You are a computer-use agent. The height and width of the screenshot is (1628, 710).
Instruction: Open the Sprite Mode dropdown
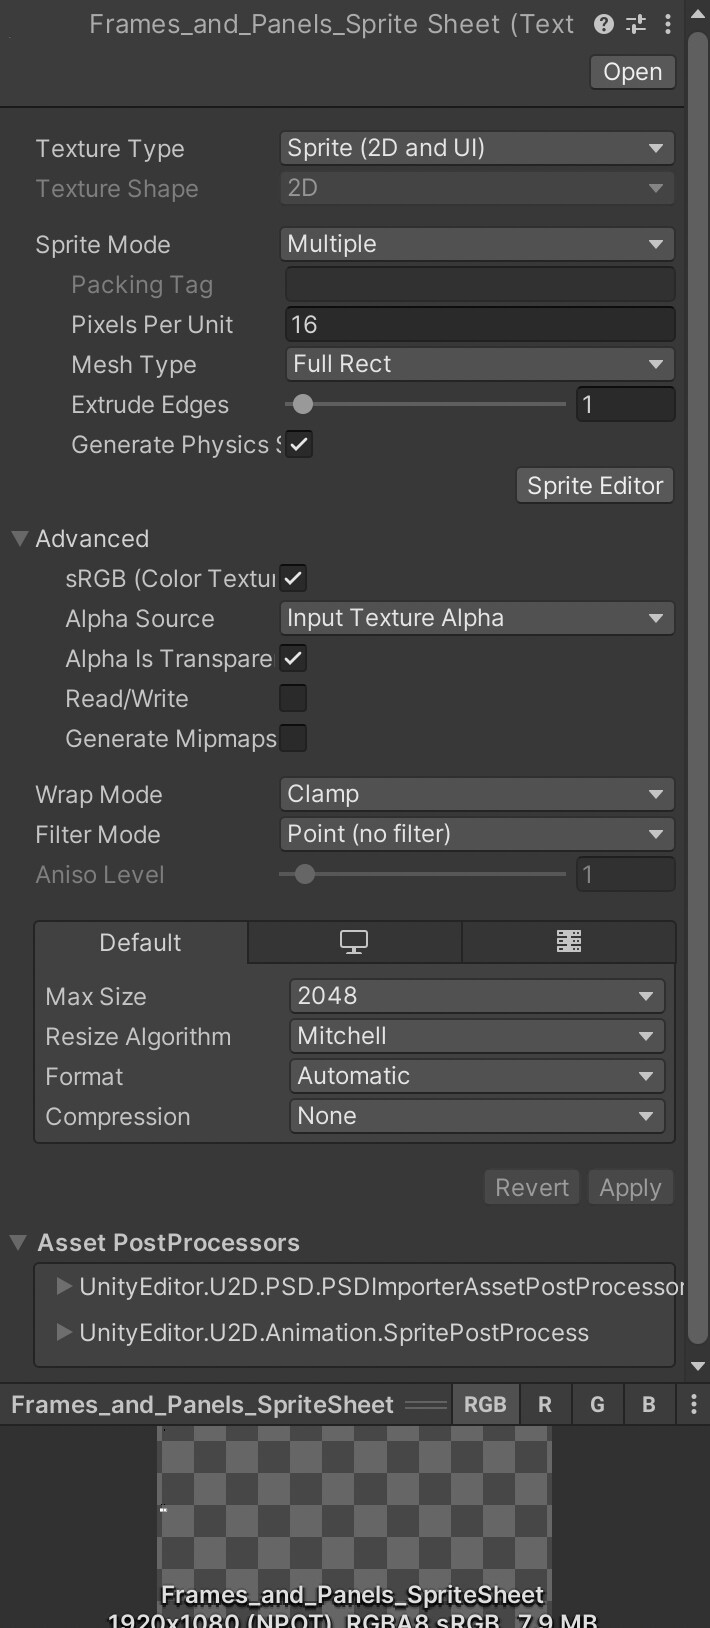click(477, 243)
